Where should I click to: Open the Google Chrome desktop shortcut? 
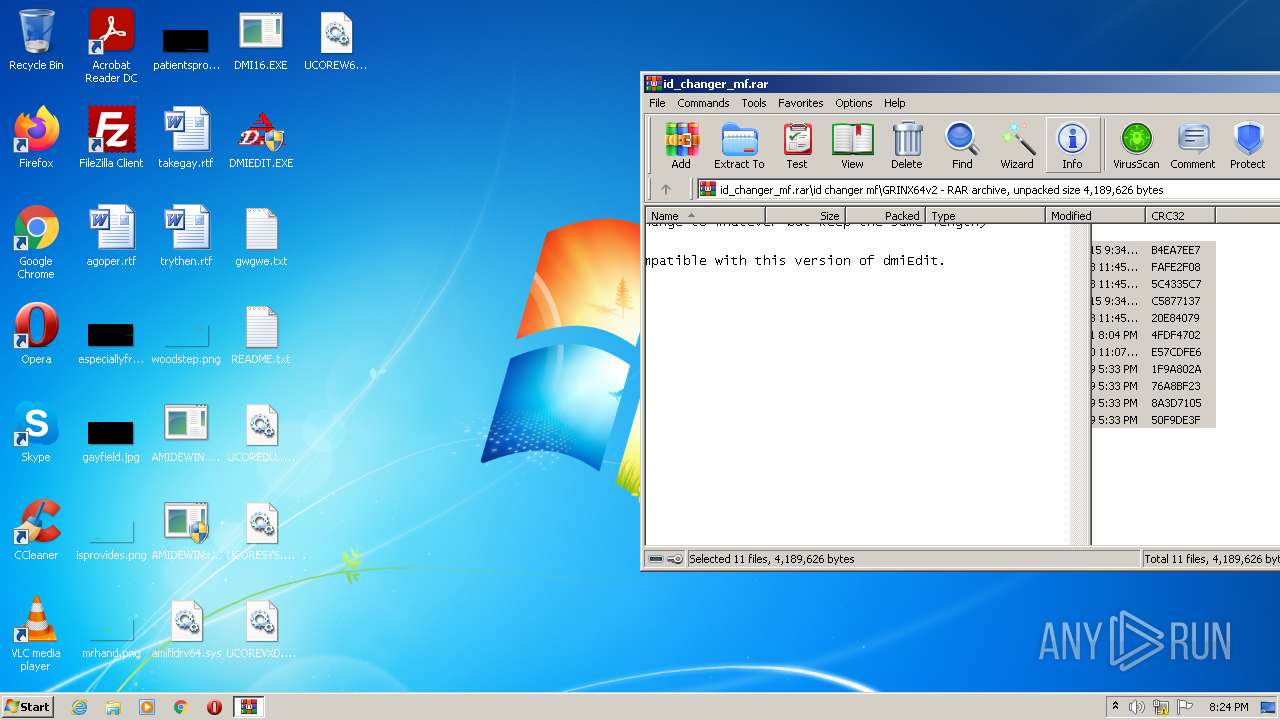click(36, 243)
